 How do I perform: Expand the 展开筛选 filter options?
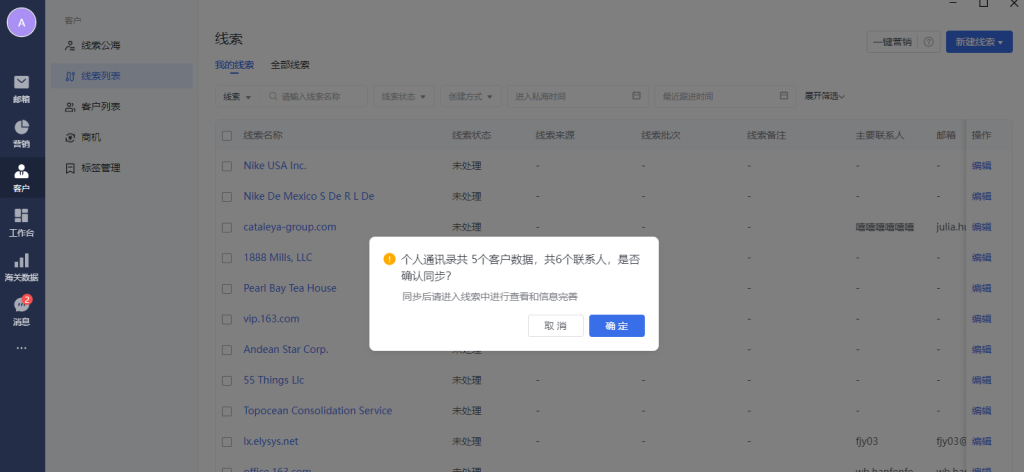(824, 96)
